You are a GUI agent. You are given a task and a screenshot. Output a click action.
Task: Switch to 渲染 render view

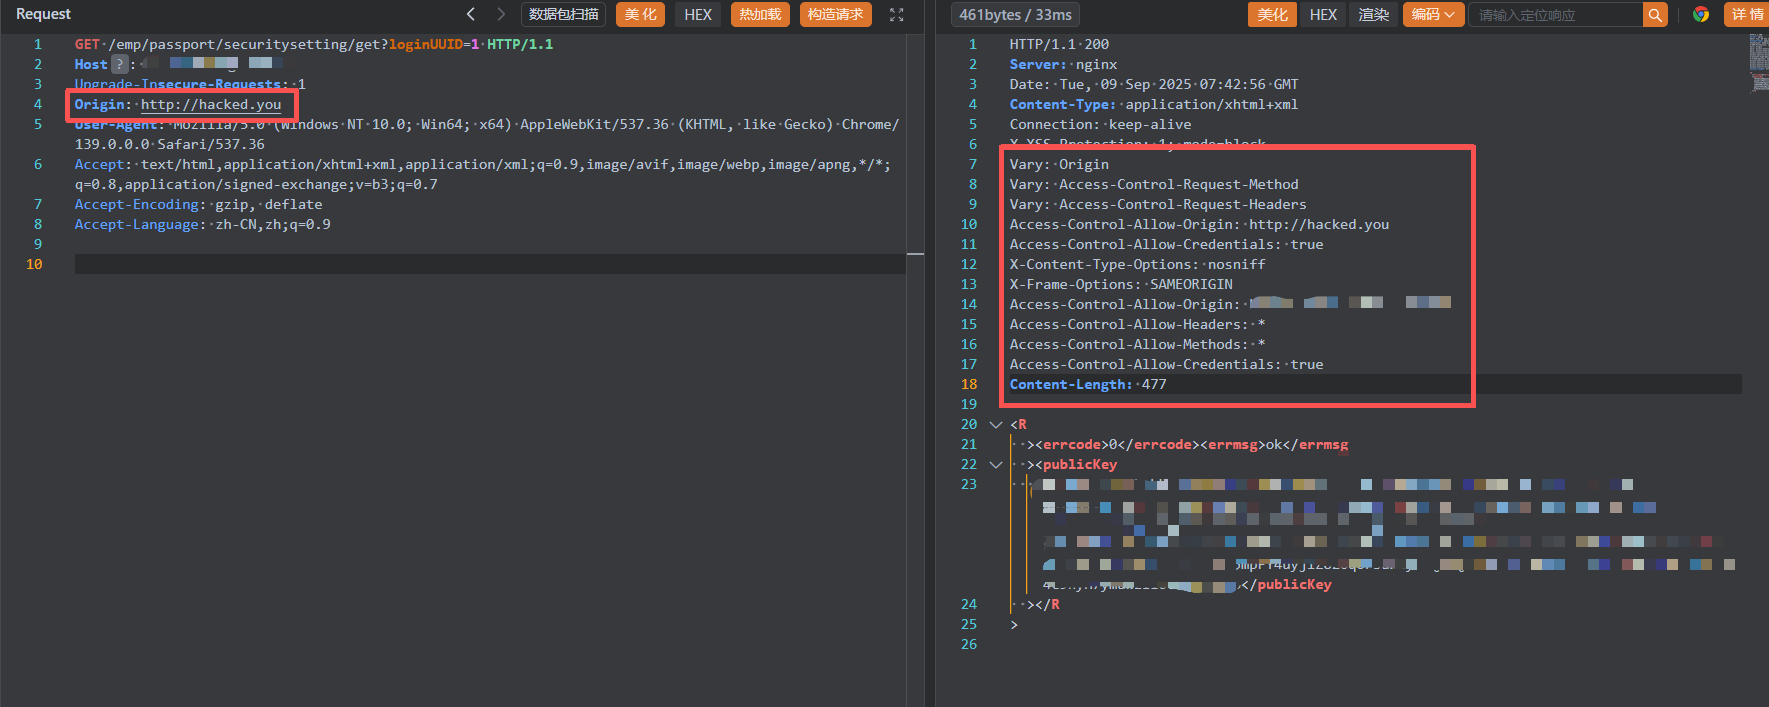1373,15
